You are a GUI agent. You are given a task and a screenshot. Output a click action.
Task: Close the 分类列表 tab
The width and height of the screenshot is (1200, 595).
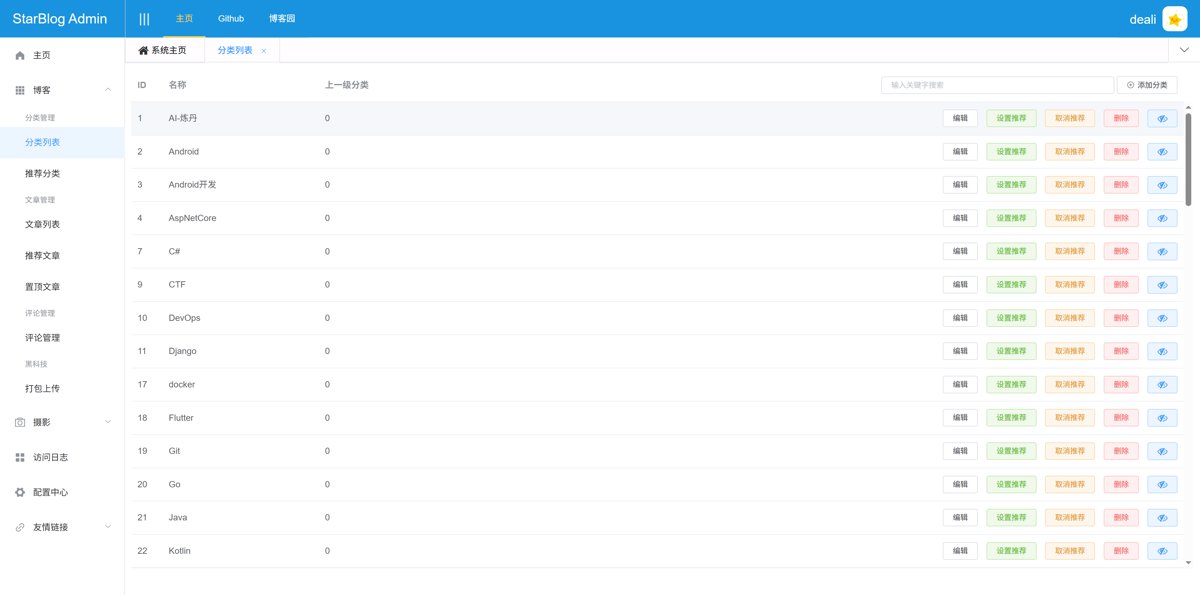tap(264, 51)
